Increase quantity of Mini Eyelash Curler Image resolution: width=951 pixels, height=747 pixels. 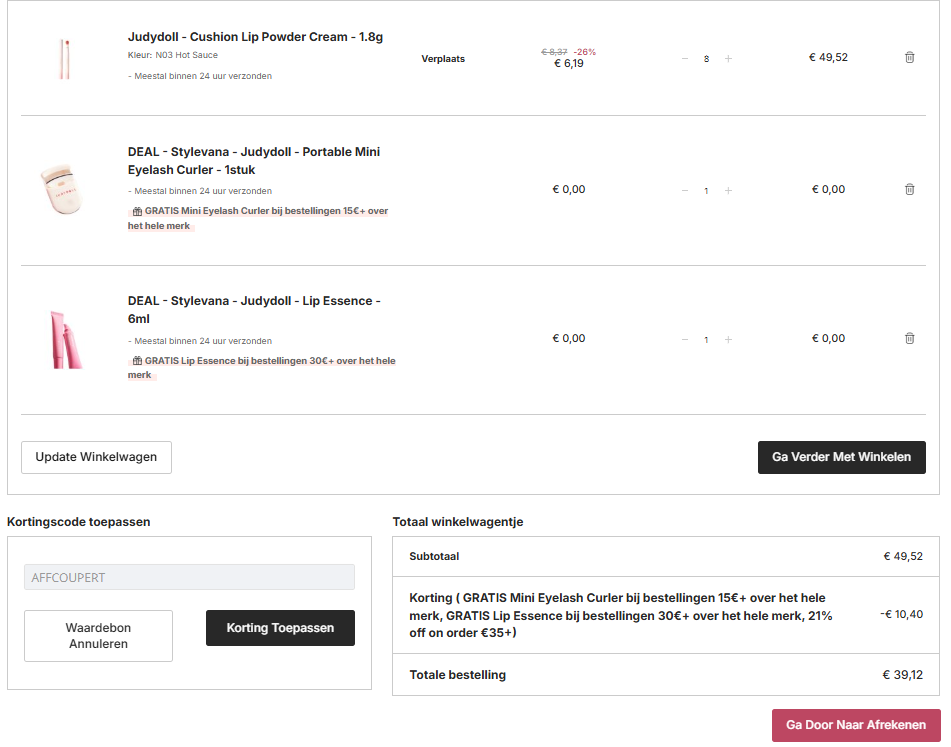tap(728, 190)
